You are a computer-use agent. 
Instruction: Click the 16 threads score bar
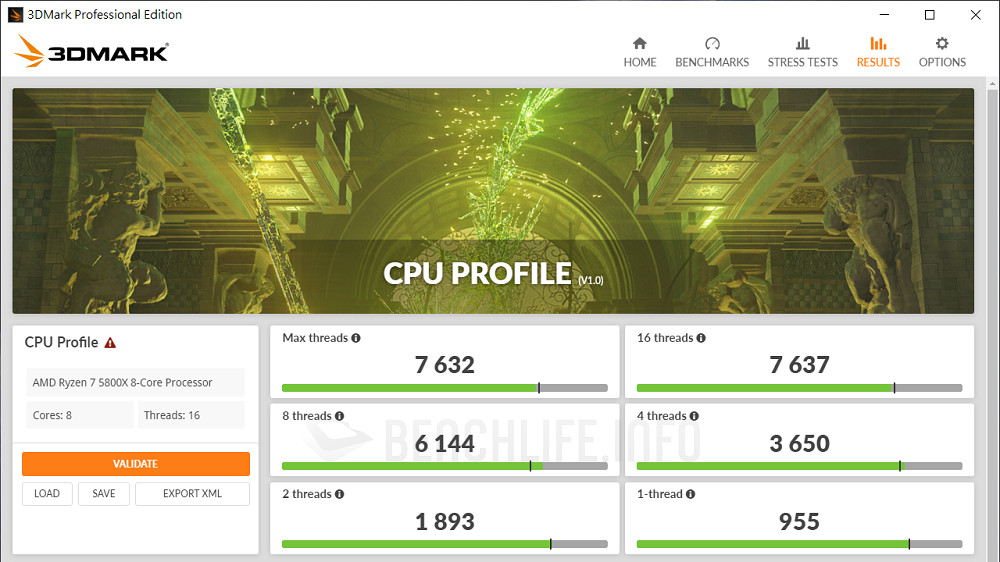[x=799, y=388]
